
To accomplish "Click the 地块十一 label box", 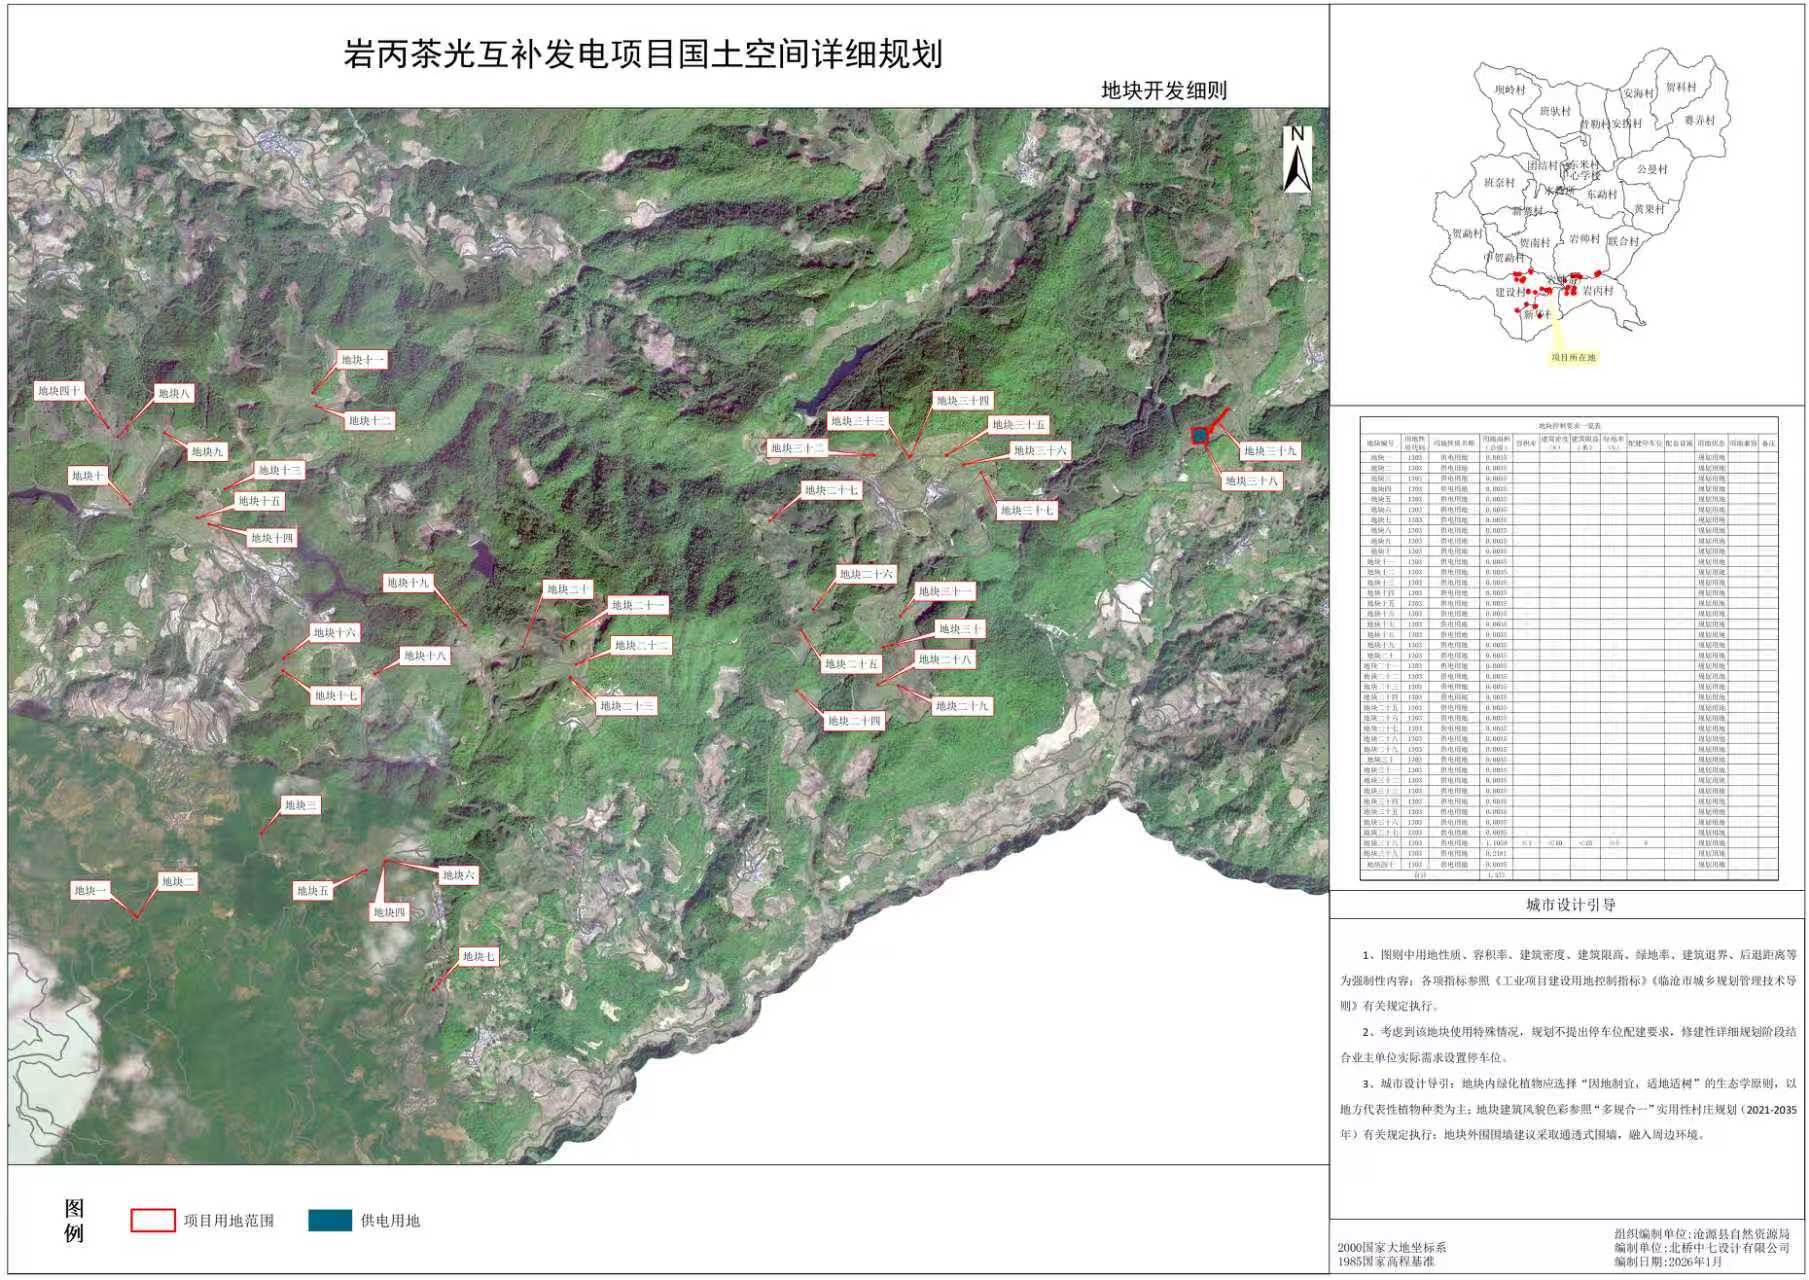I will tap(361, 360).
